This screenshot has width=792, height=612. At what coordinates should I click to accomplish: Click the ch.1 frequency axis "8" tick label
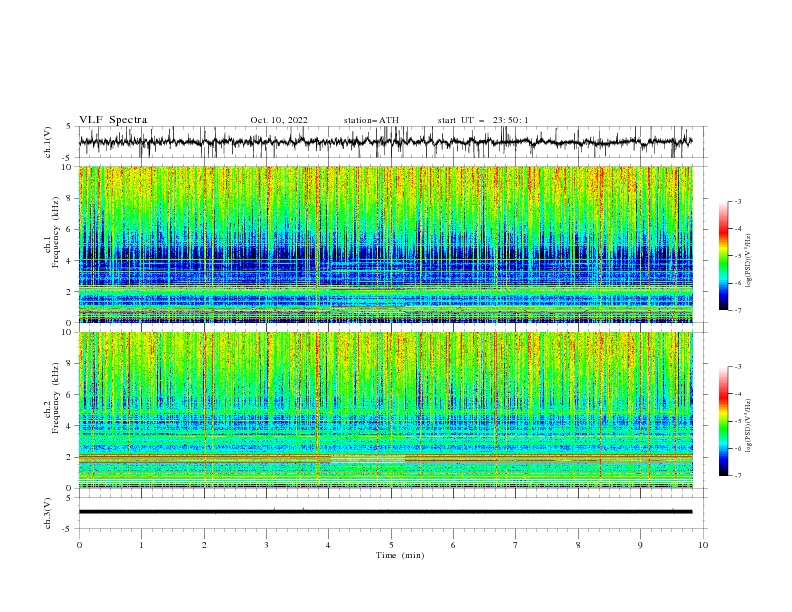70,198
